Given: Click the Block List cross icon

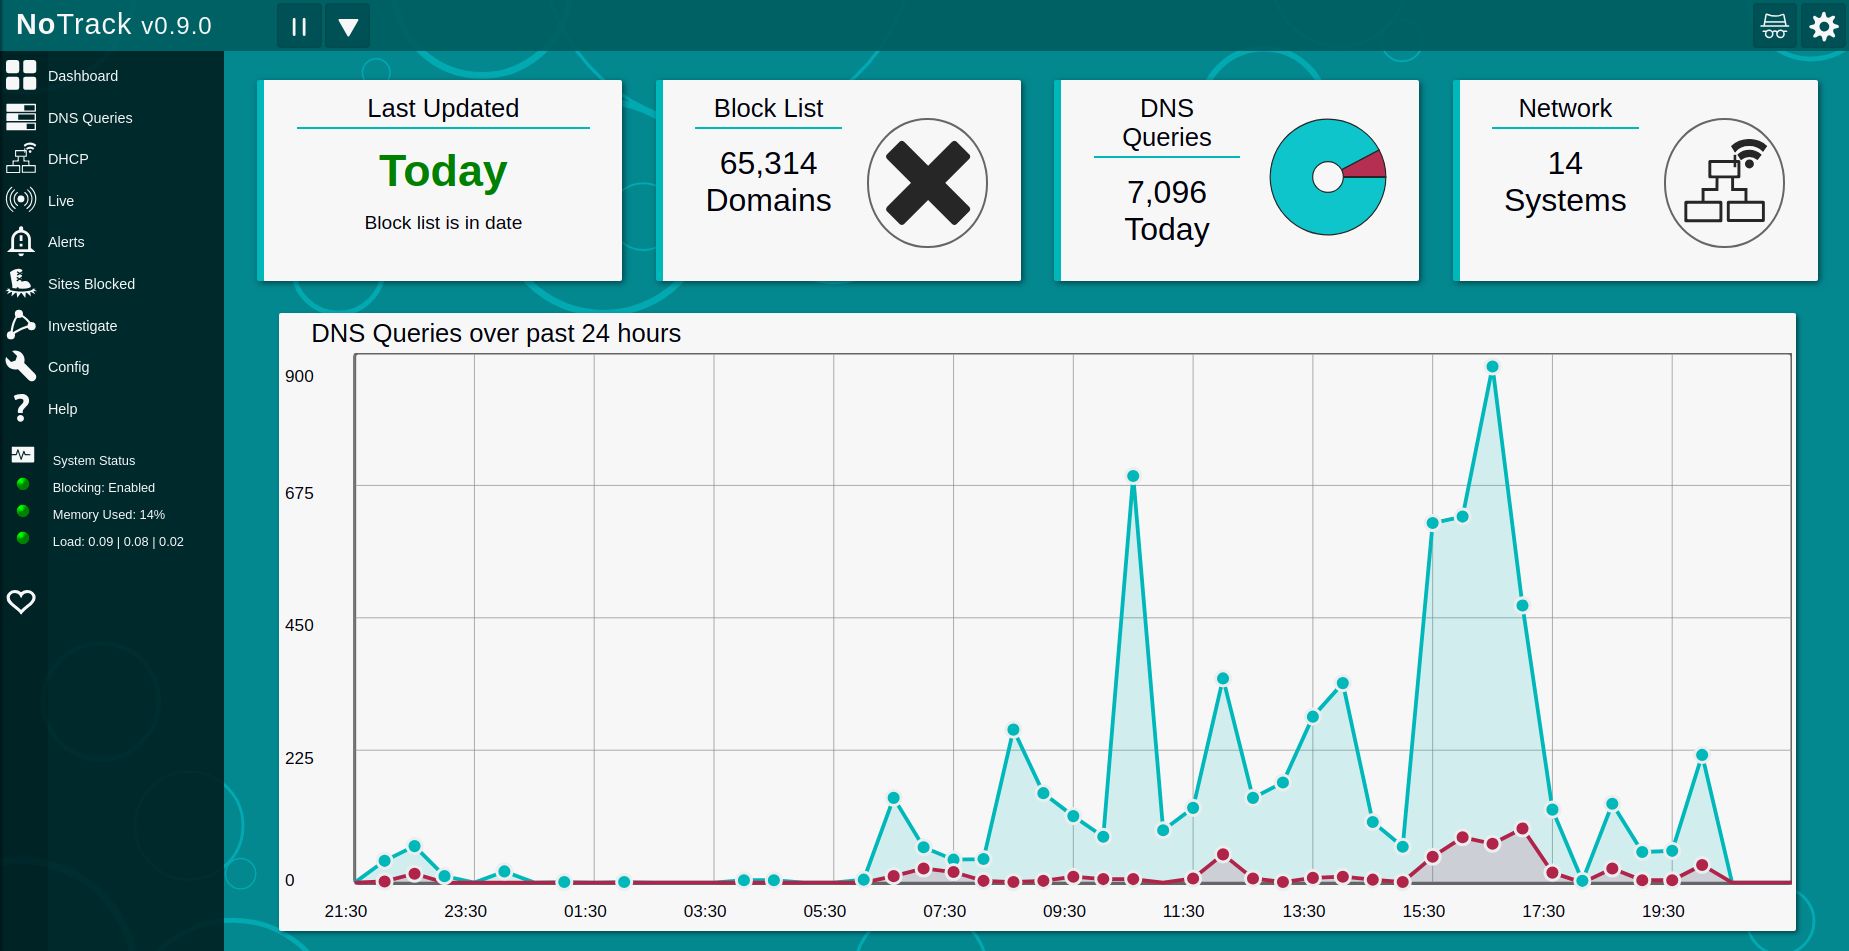Looking at the screenshot, I should point(926,182).
